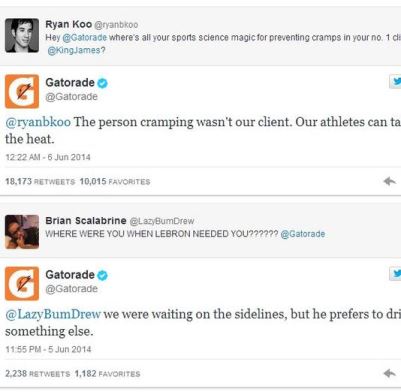Click the Gatorade logo avatar in second reply
Viewport: 401px width, 392px height.
tap(22, 283)
